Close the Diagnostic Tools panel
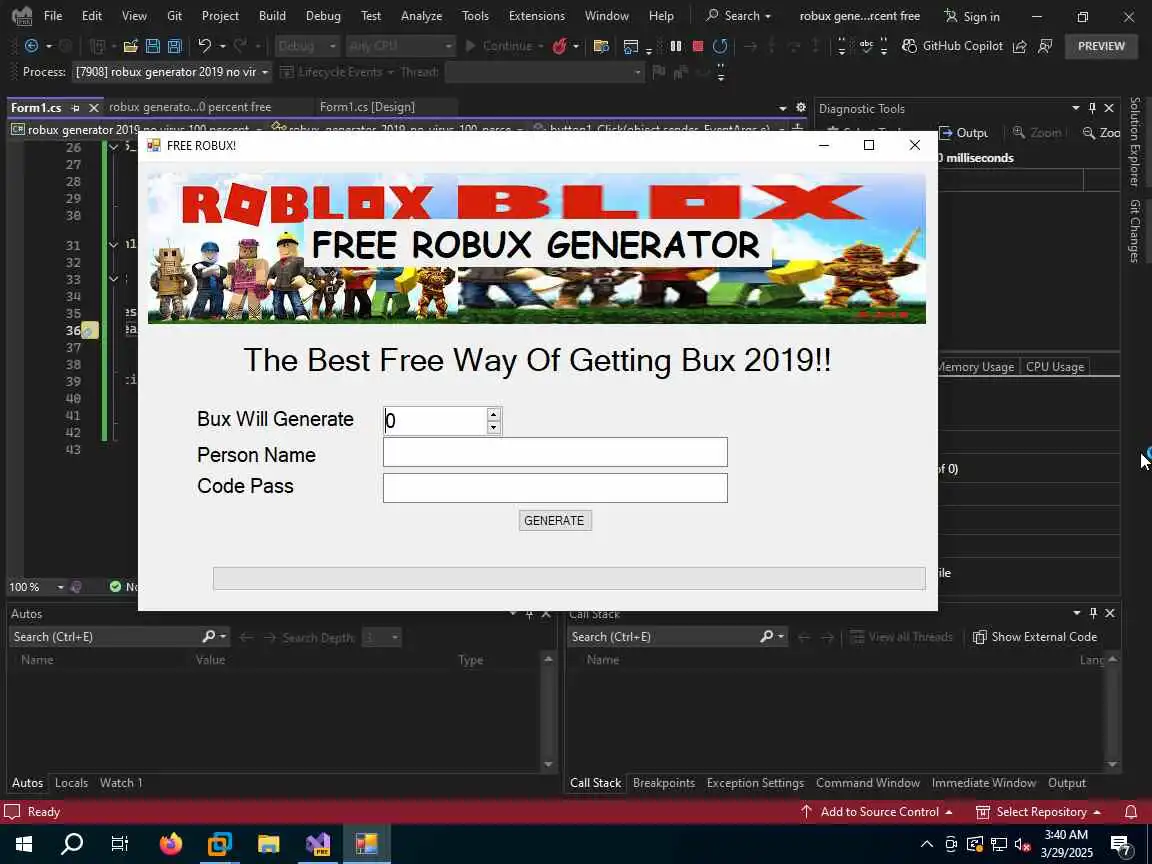Viewport: 1152px width, 864px height. pos(1109,108)
